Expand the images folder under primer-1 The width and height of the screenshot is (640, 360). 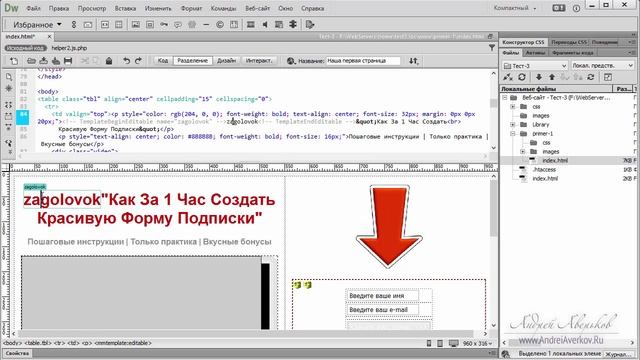[x=523, y=151]
